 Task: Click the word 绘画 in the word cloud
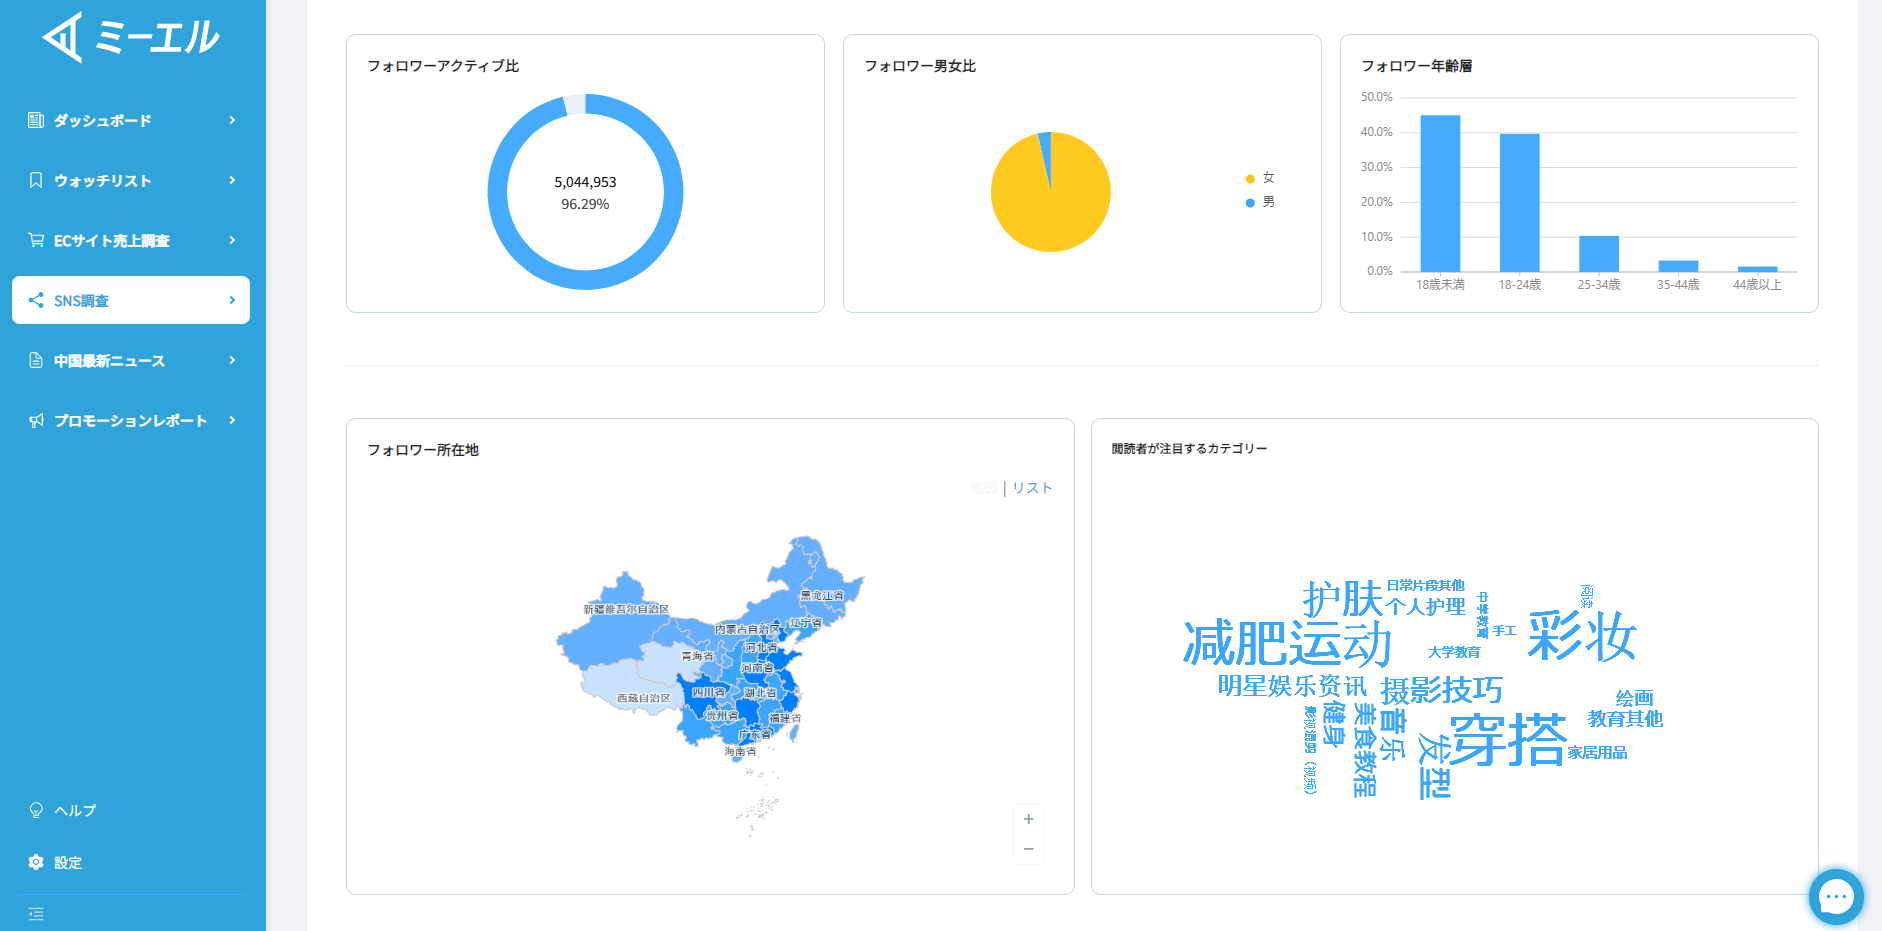click(1634, 698)
